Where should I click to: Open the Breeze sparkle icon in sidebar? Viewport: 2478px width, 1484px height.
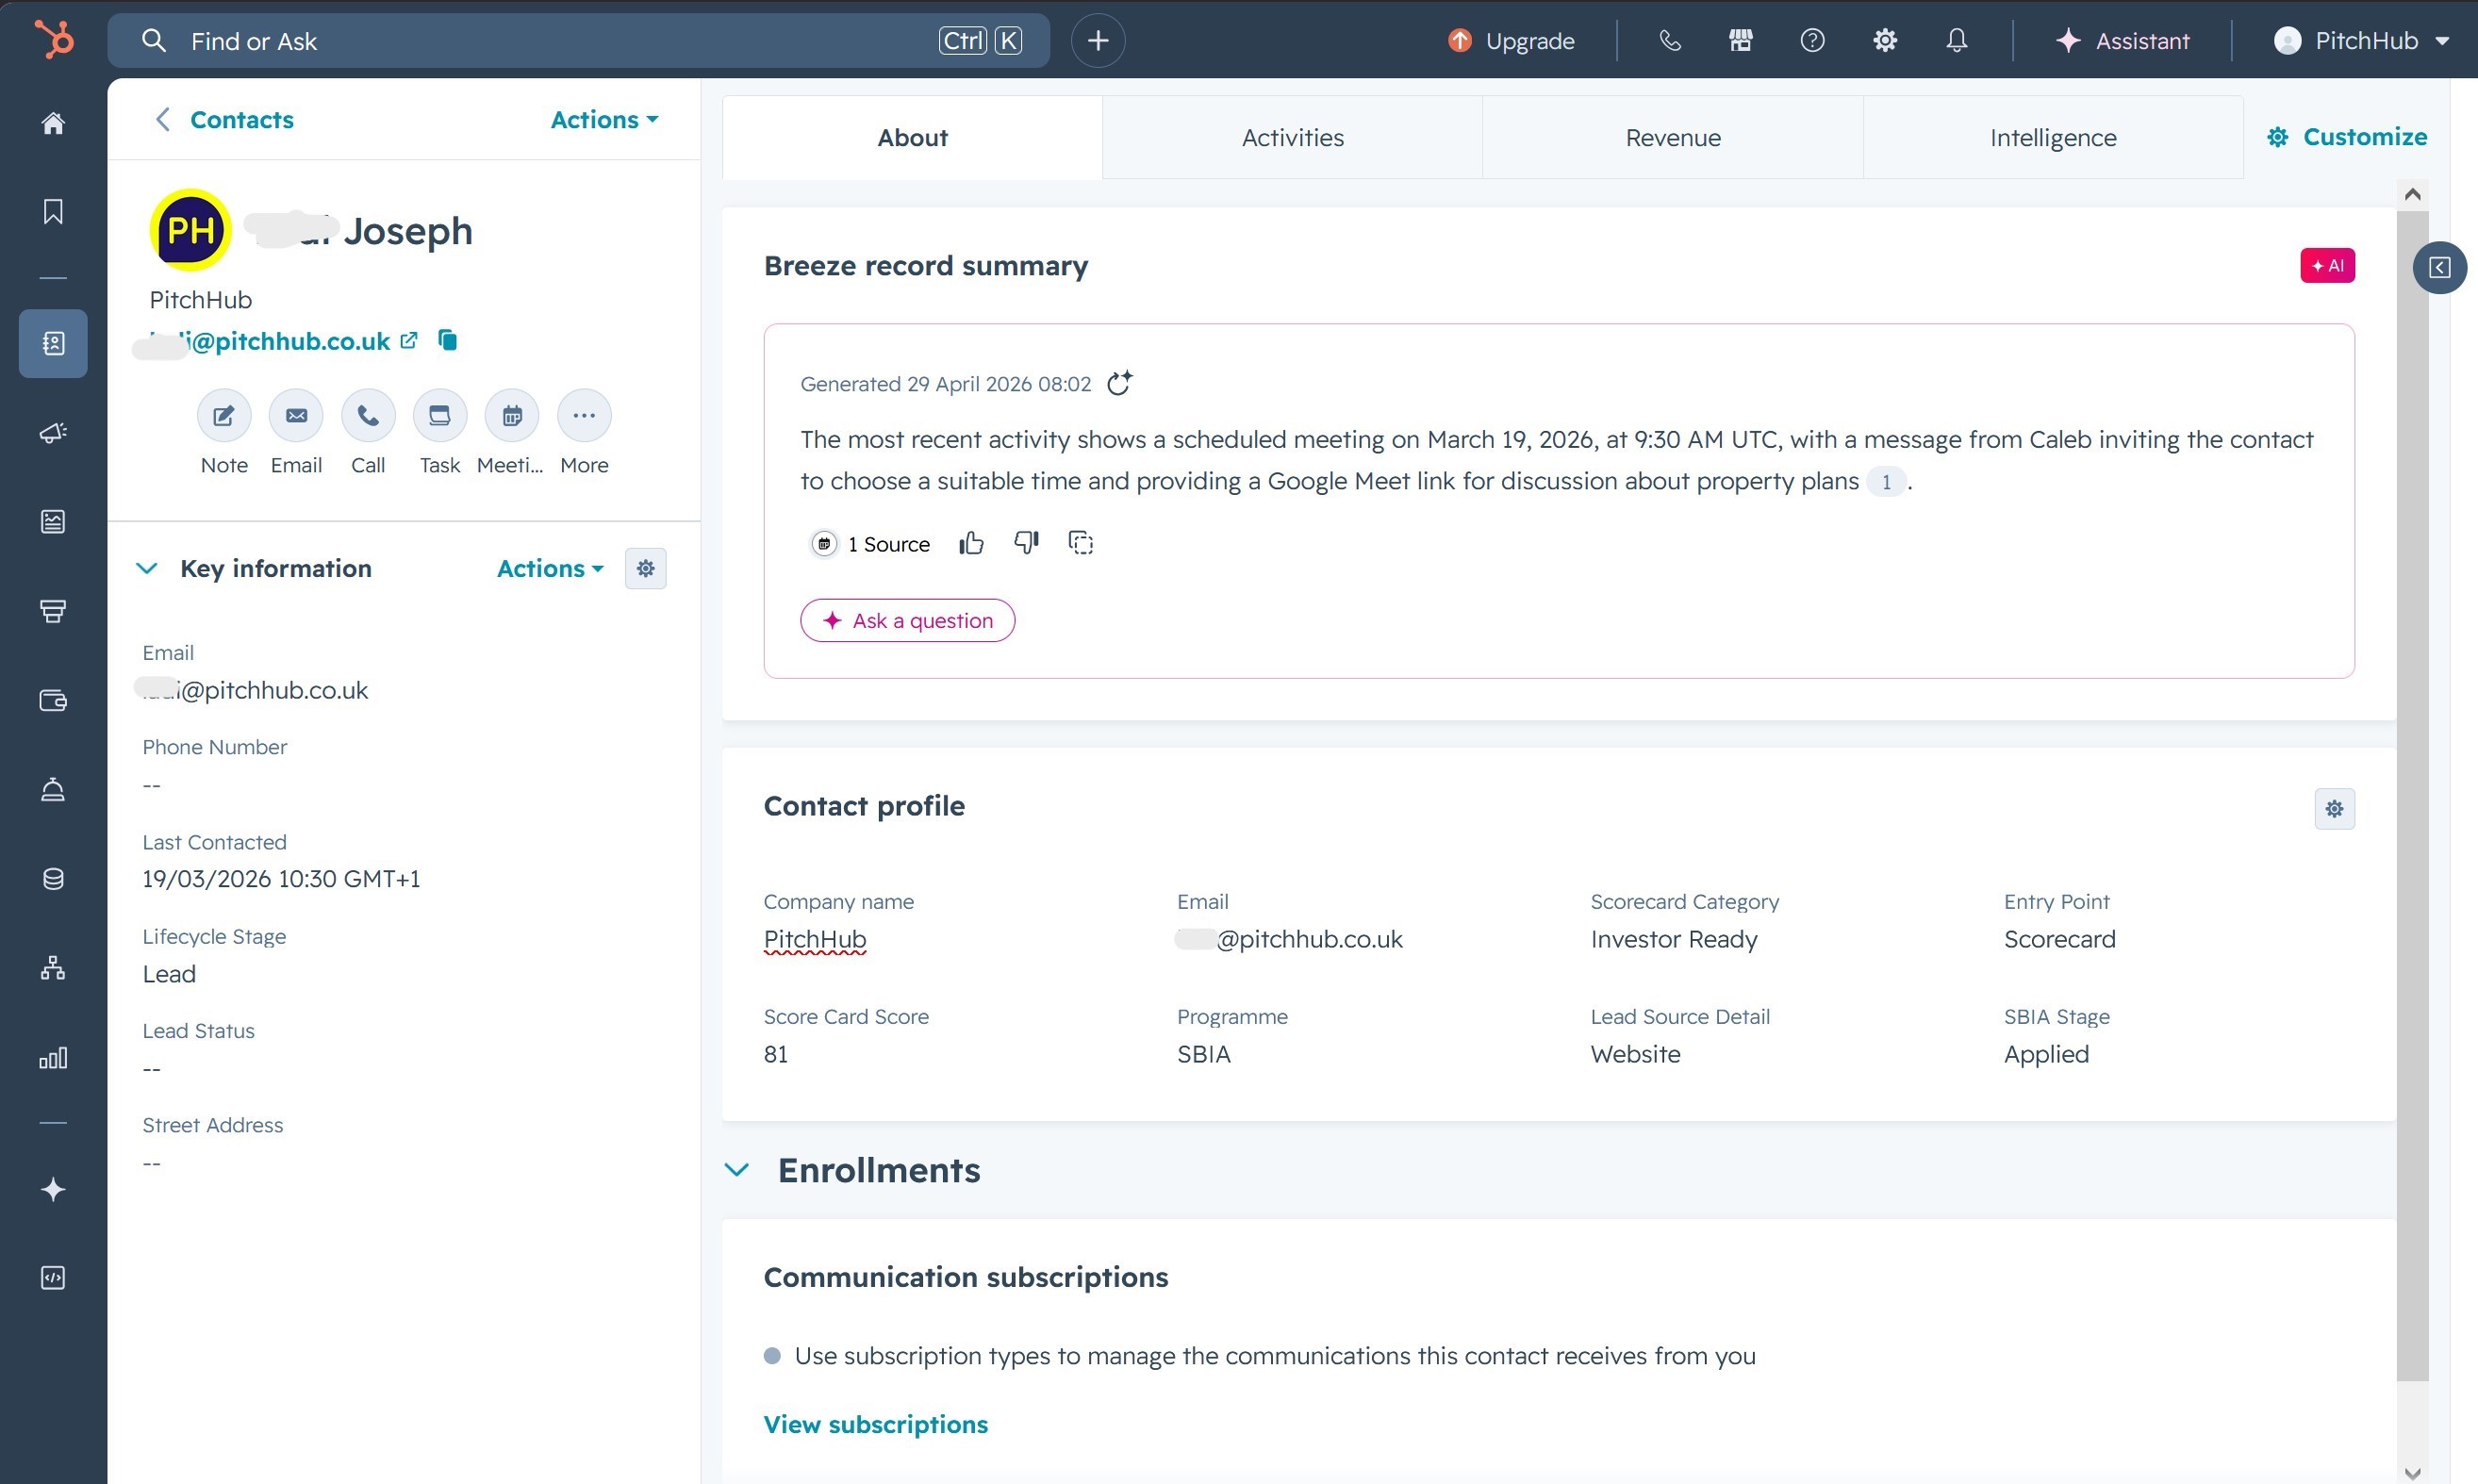click(53, 1189)
